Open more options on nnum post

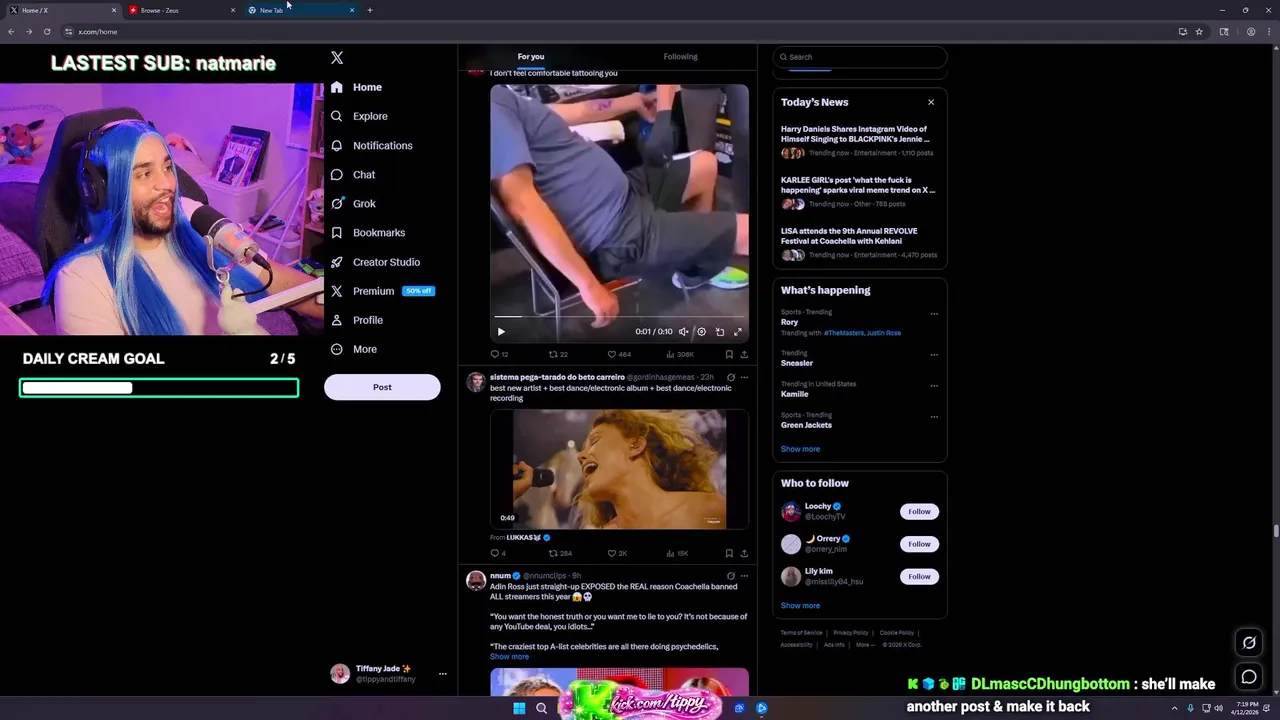tap(744, 576)
